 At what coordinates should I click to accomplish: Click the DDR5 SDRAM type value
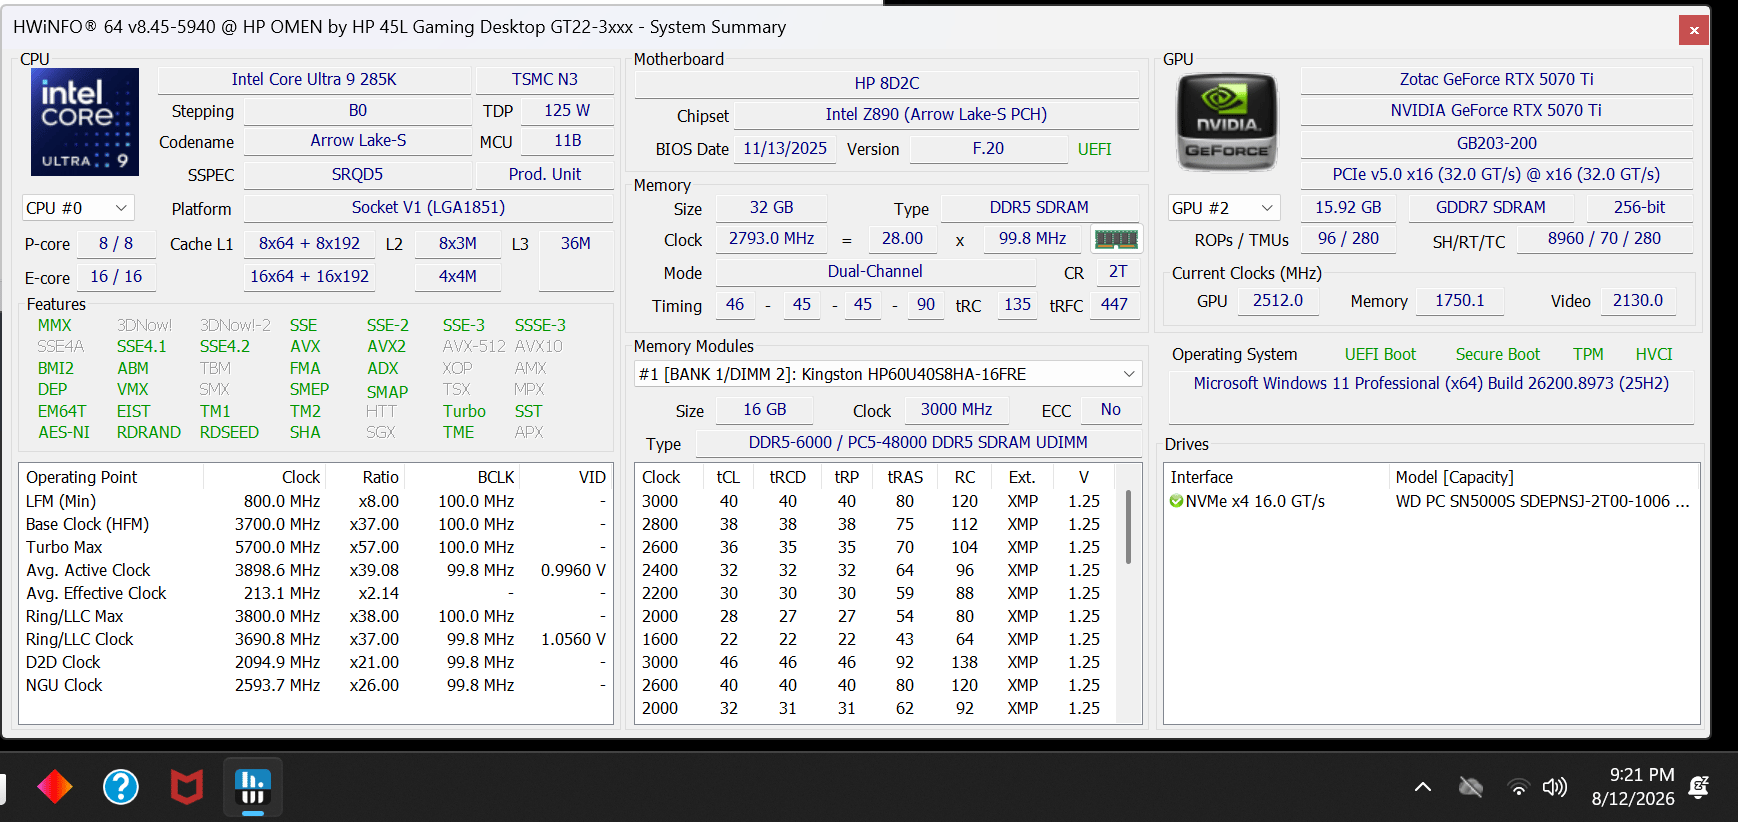(1039, 207)
